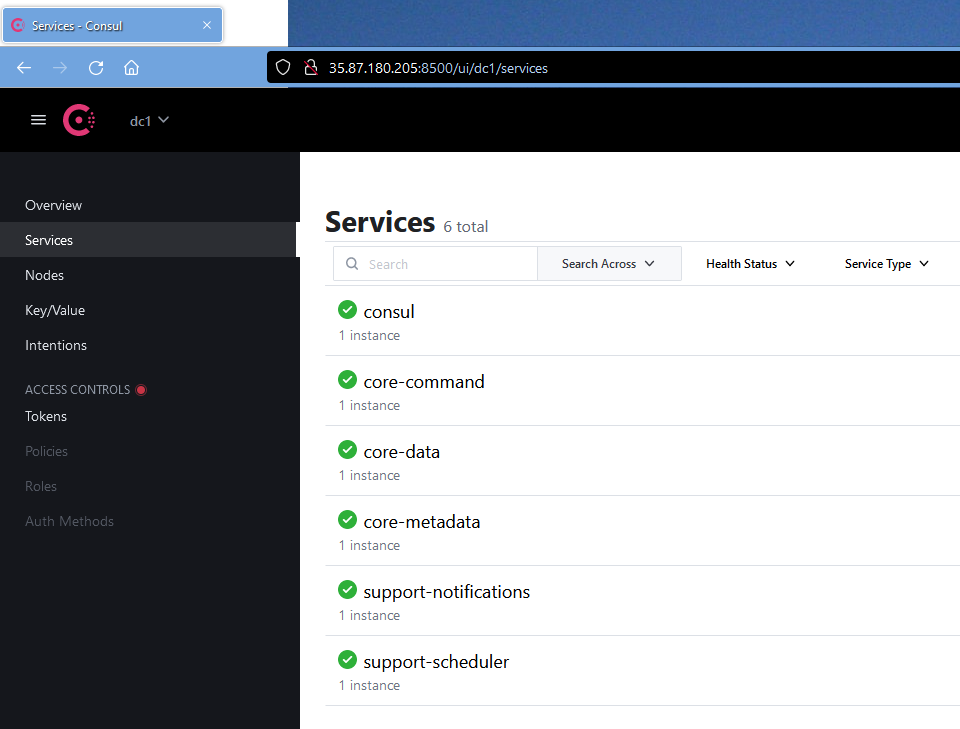Click '1 instance' under core-data
This screenshot has height=729, width=960.
(369, 475)
